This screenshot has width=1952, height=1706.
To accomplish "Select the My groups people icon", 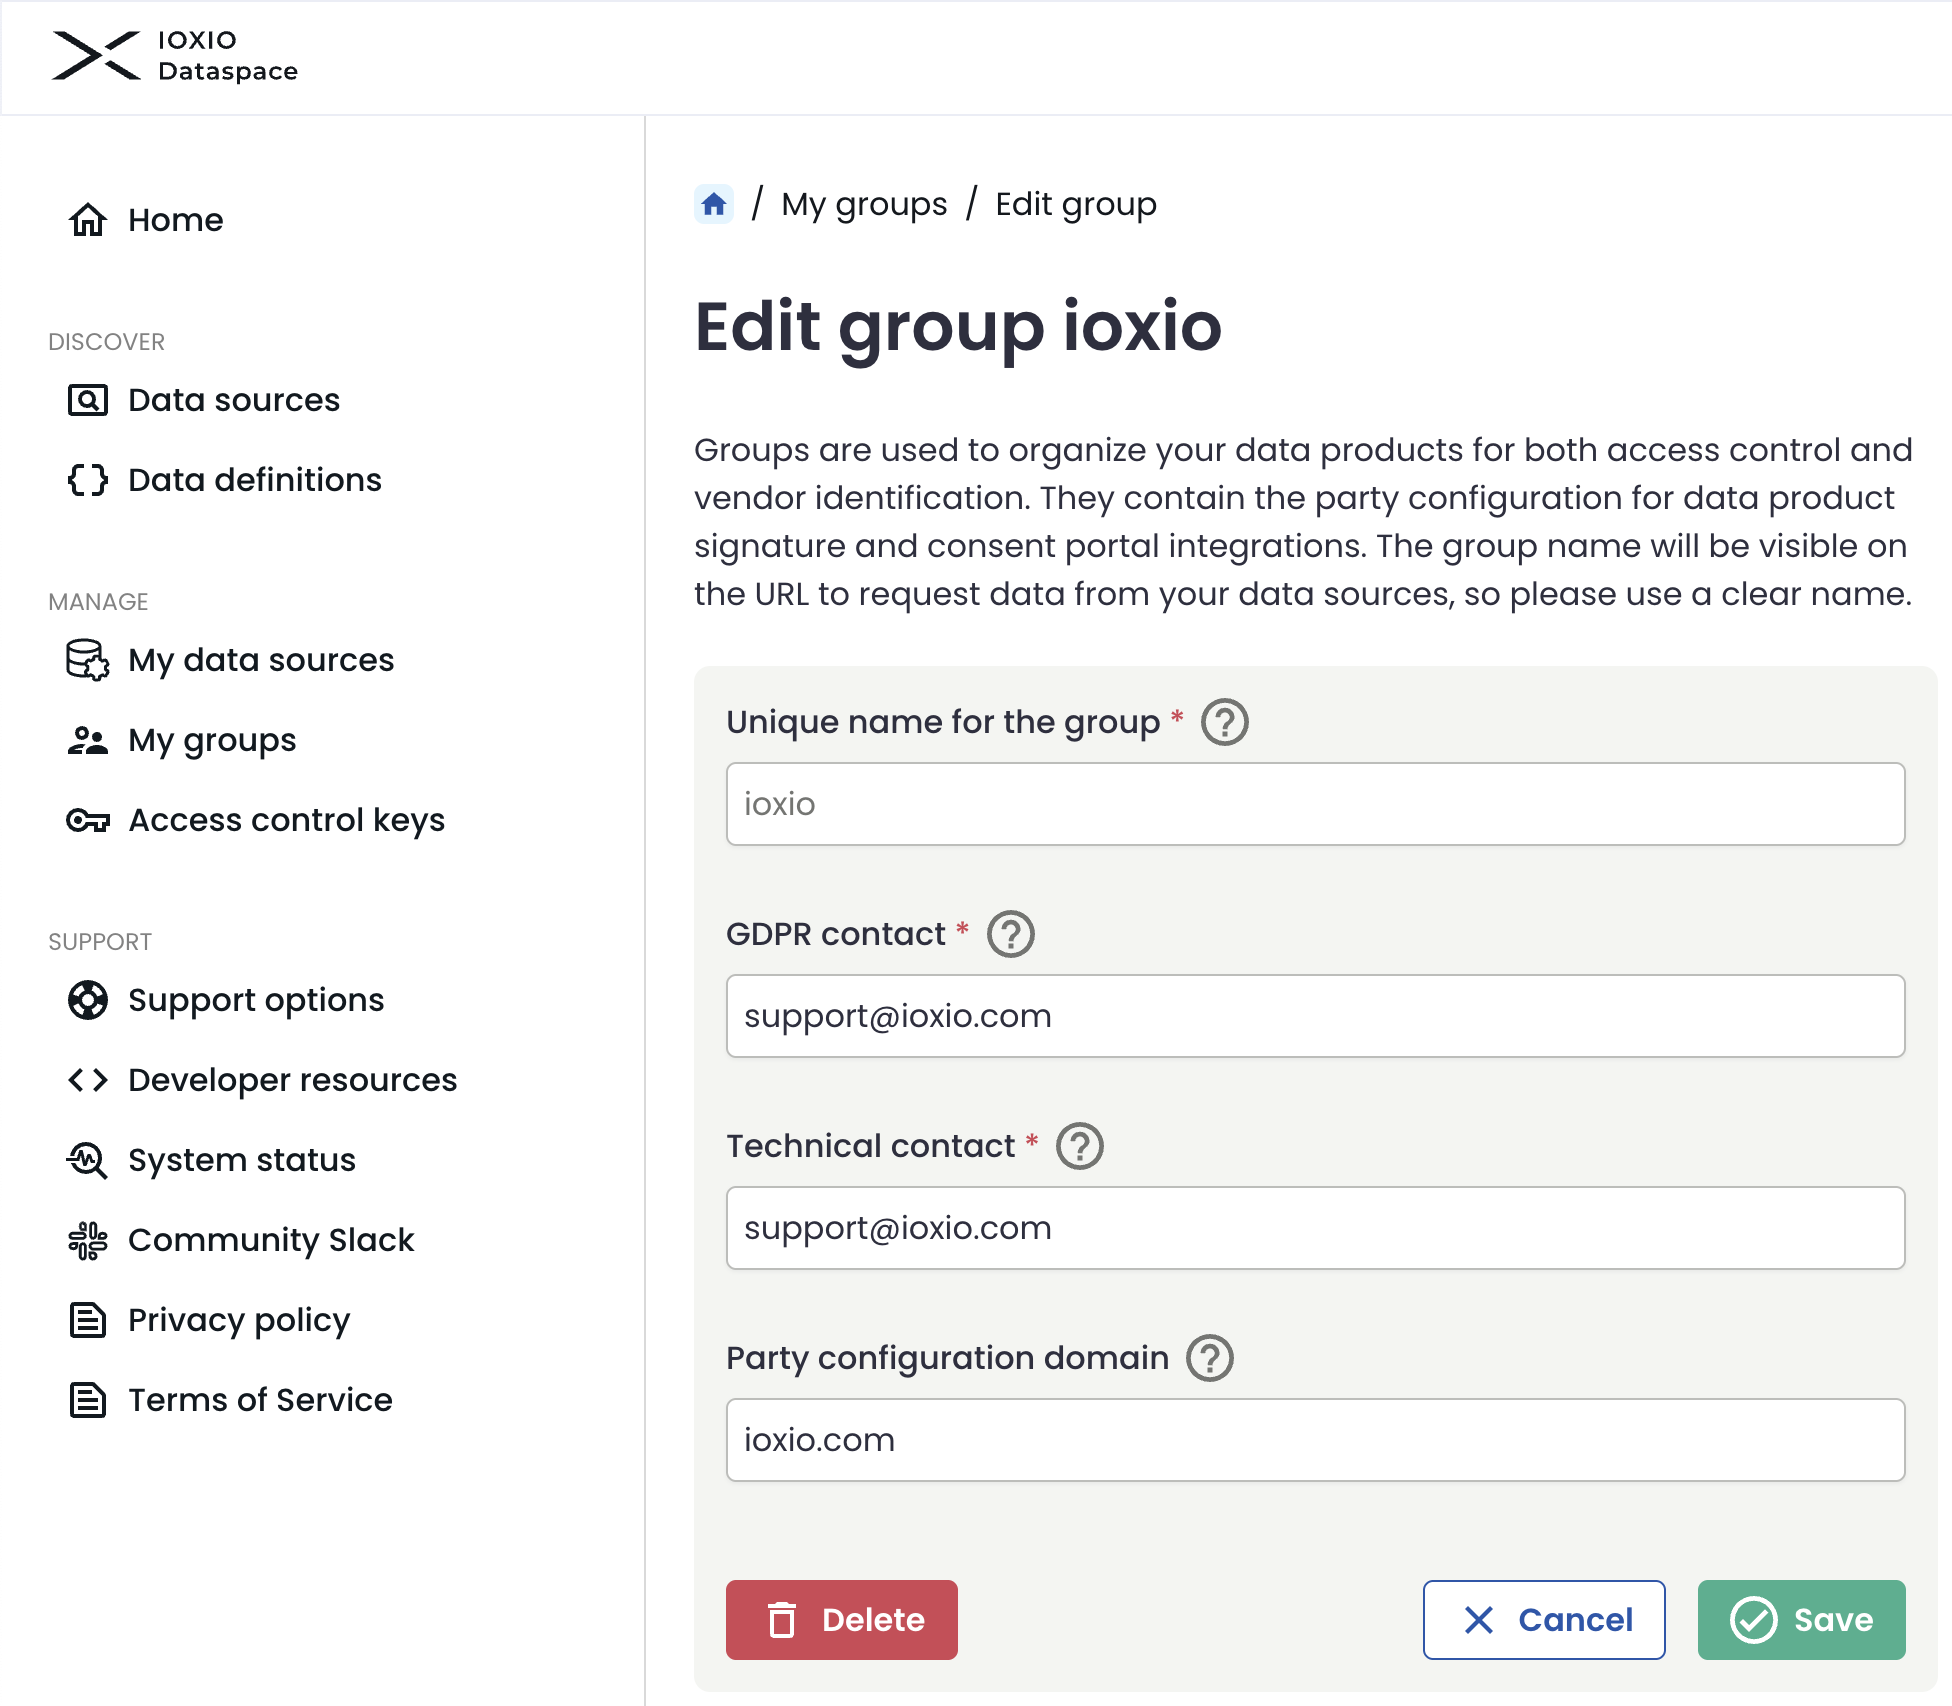I will (x=87, y=740).
